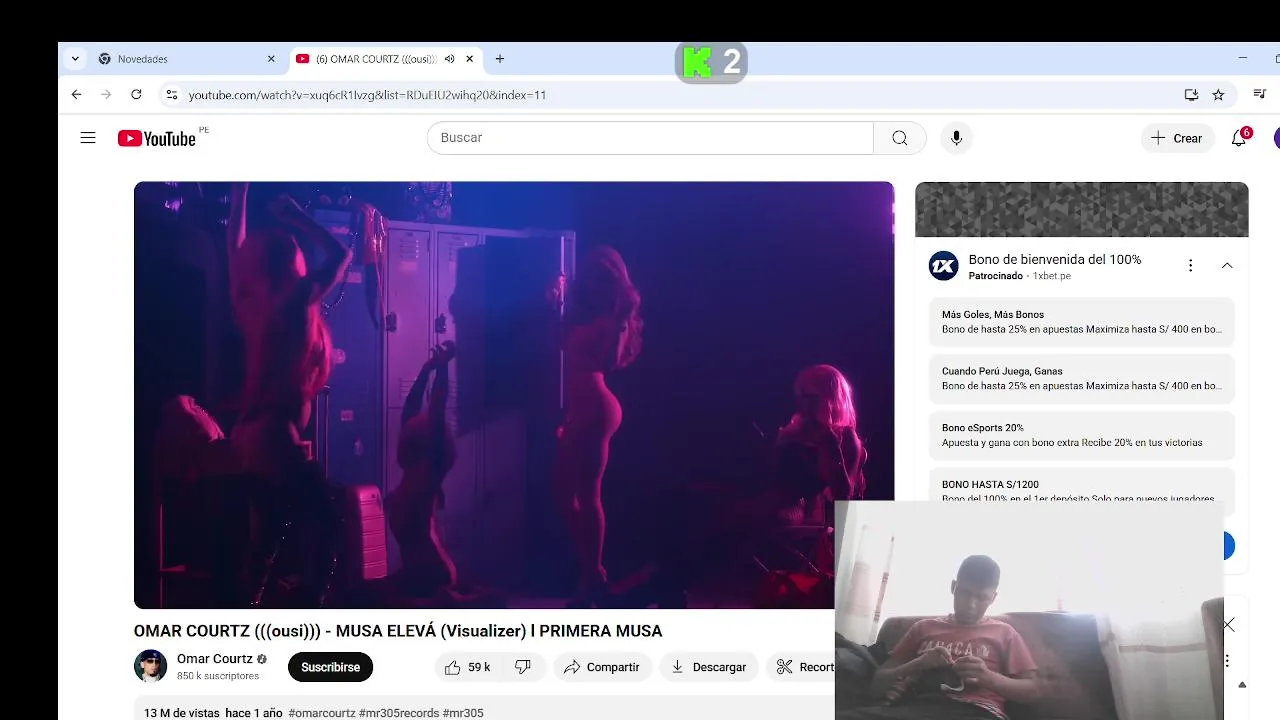Viewport: 1280px width, 720px height.
Task: Click install app icon in address bar
Action: click(1191, 95)
